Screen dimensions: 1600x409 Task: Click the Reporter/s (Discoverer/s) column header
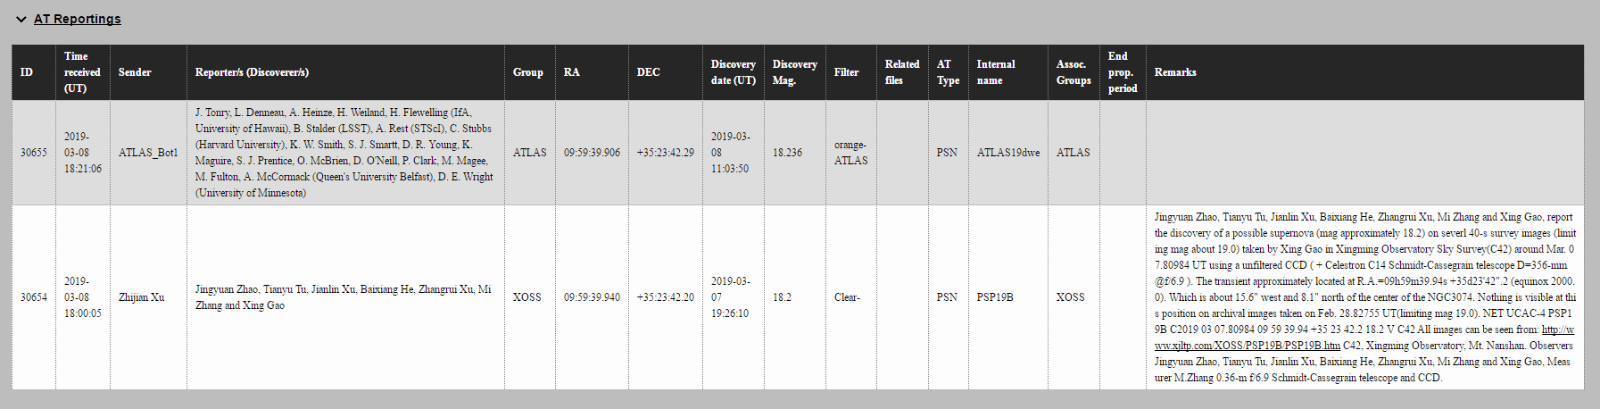[x=252, y=72]
